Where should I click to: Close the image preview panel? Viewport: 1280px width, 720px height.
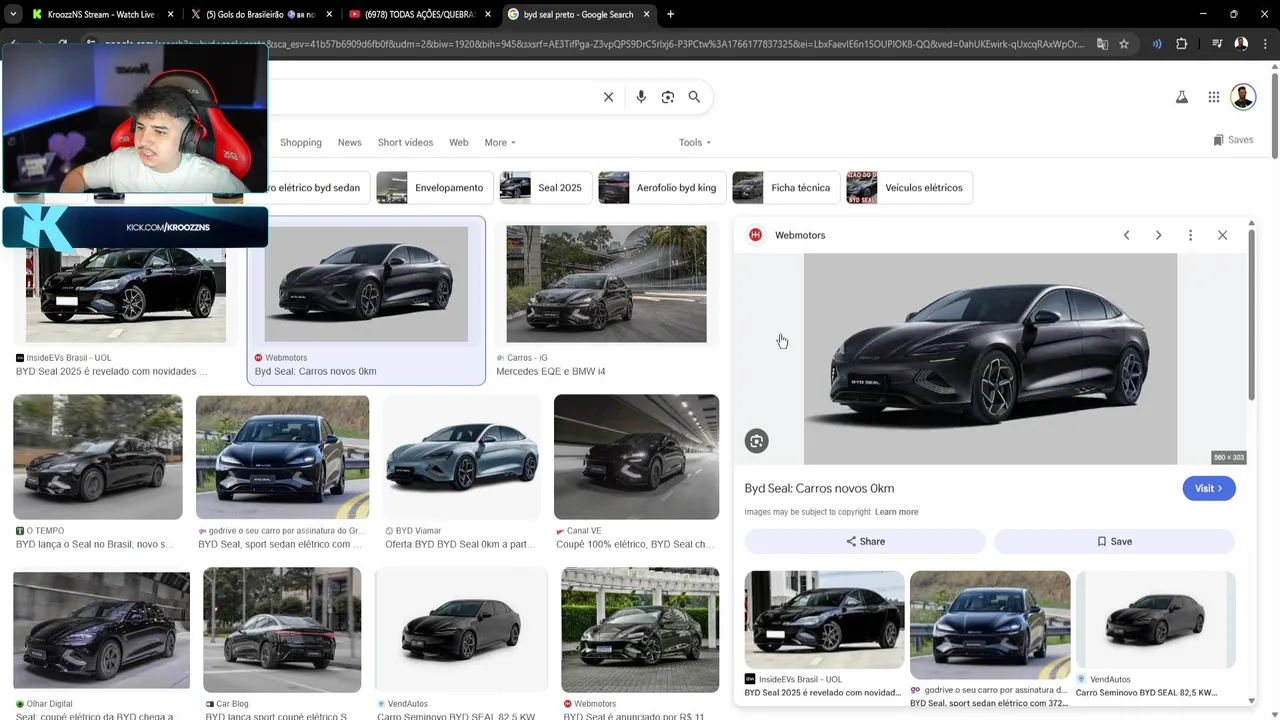1222,235
